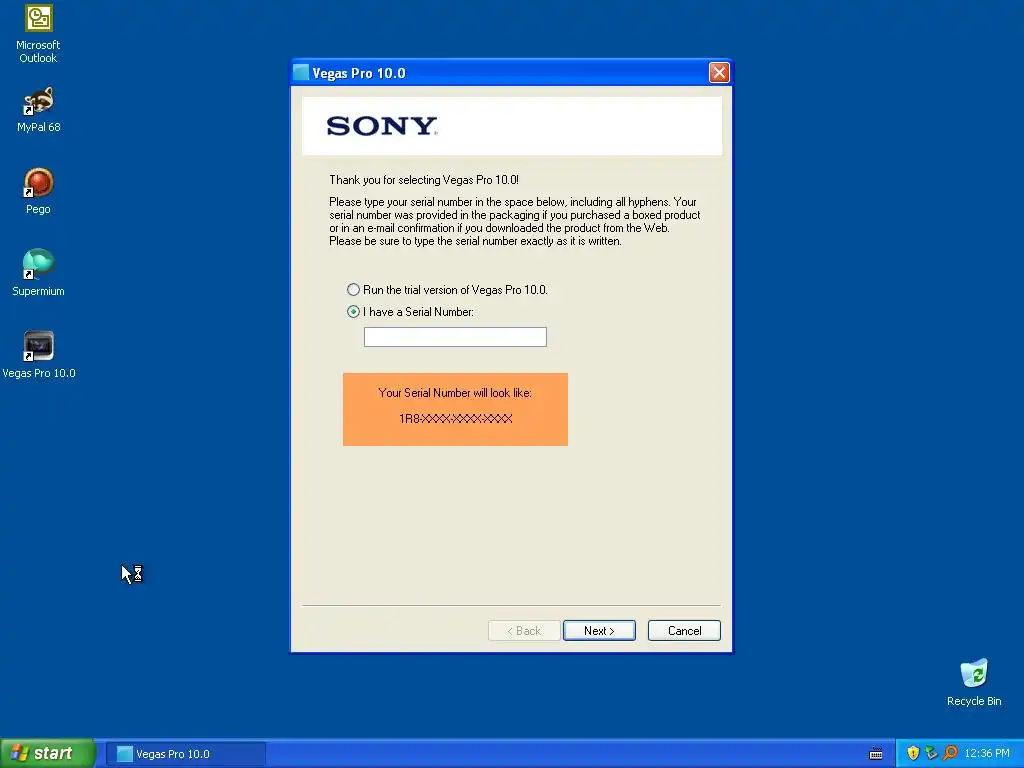Click the orange magnifier tray icon

[950, 754]
